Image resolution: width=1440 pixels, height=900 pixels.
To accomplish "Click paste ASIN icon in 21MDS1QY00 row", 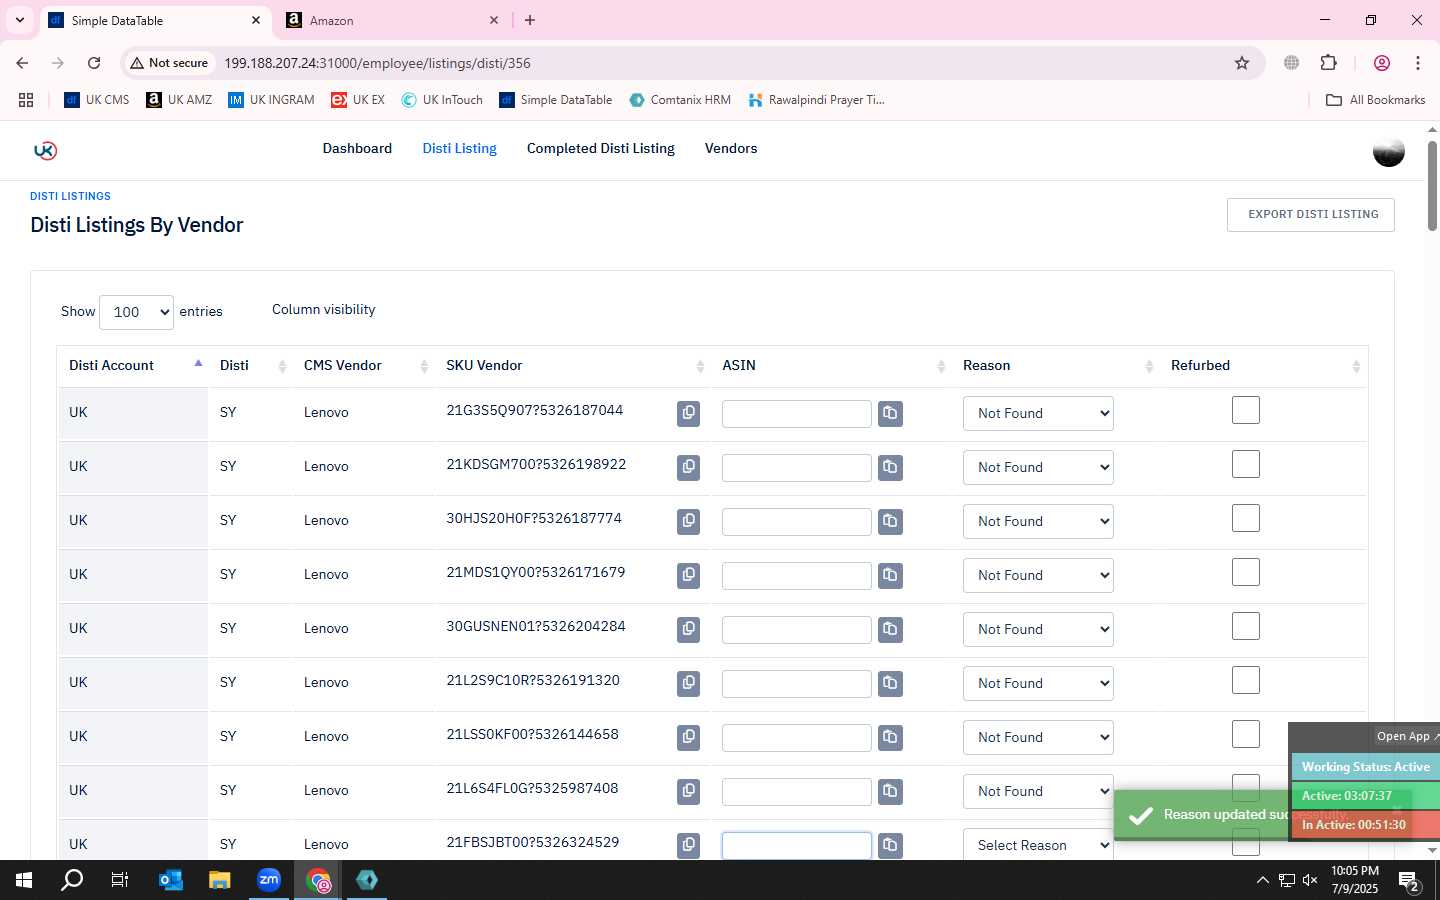I will coord(890,575).
